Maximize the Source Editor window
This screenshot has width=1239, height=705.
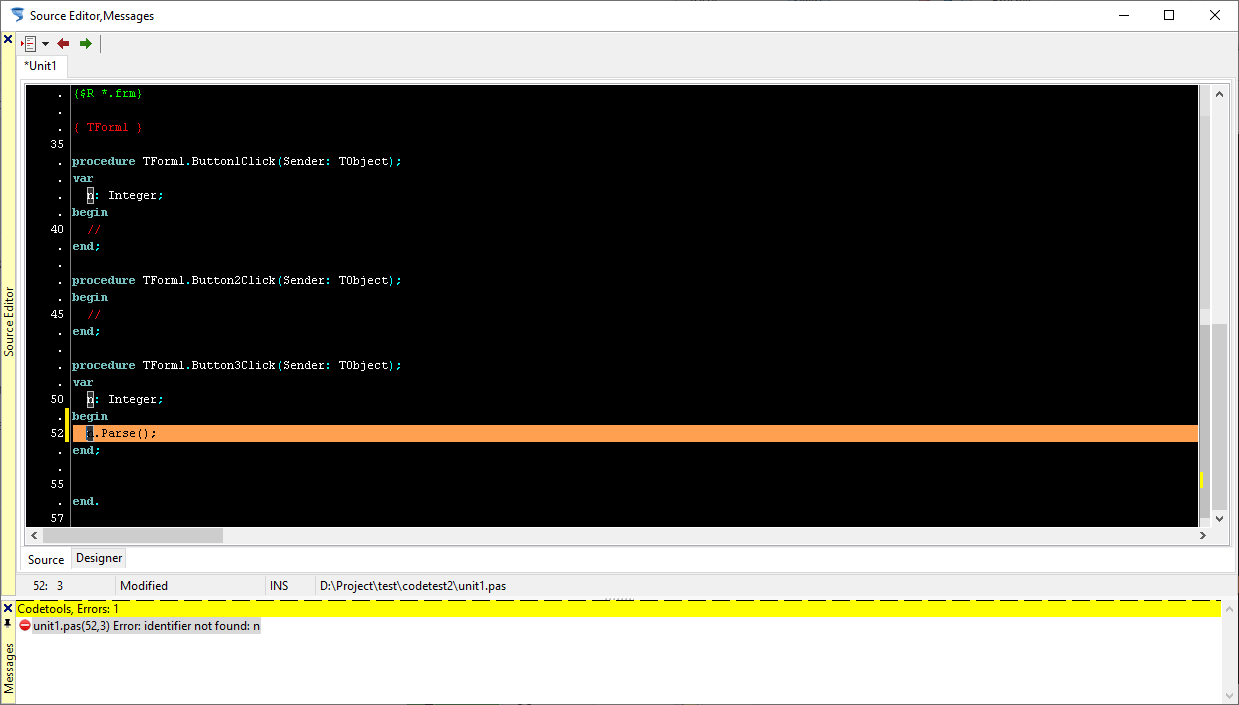(x=1169, y=15)
